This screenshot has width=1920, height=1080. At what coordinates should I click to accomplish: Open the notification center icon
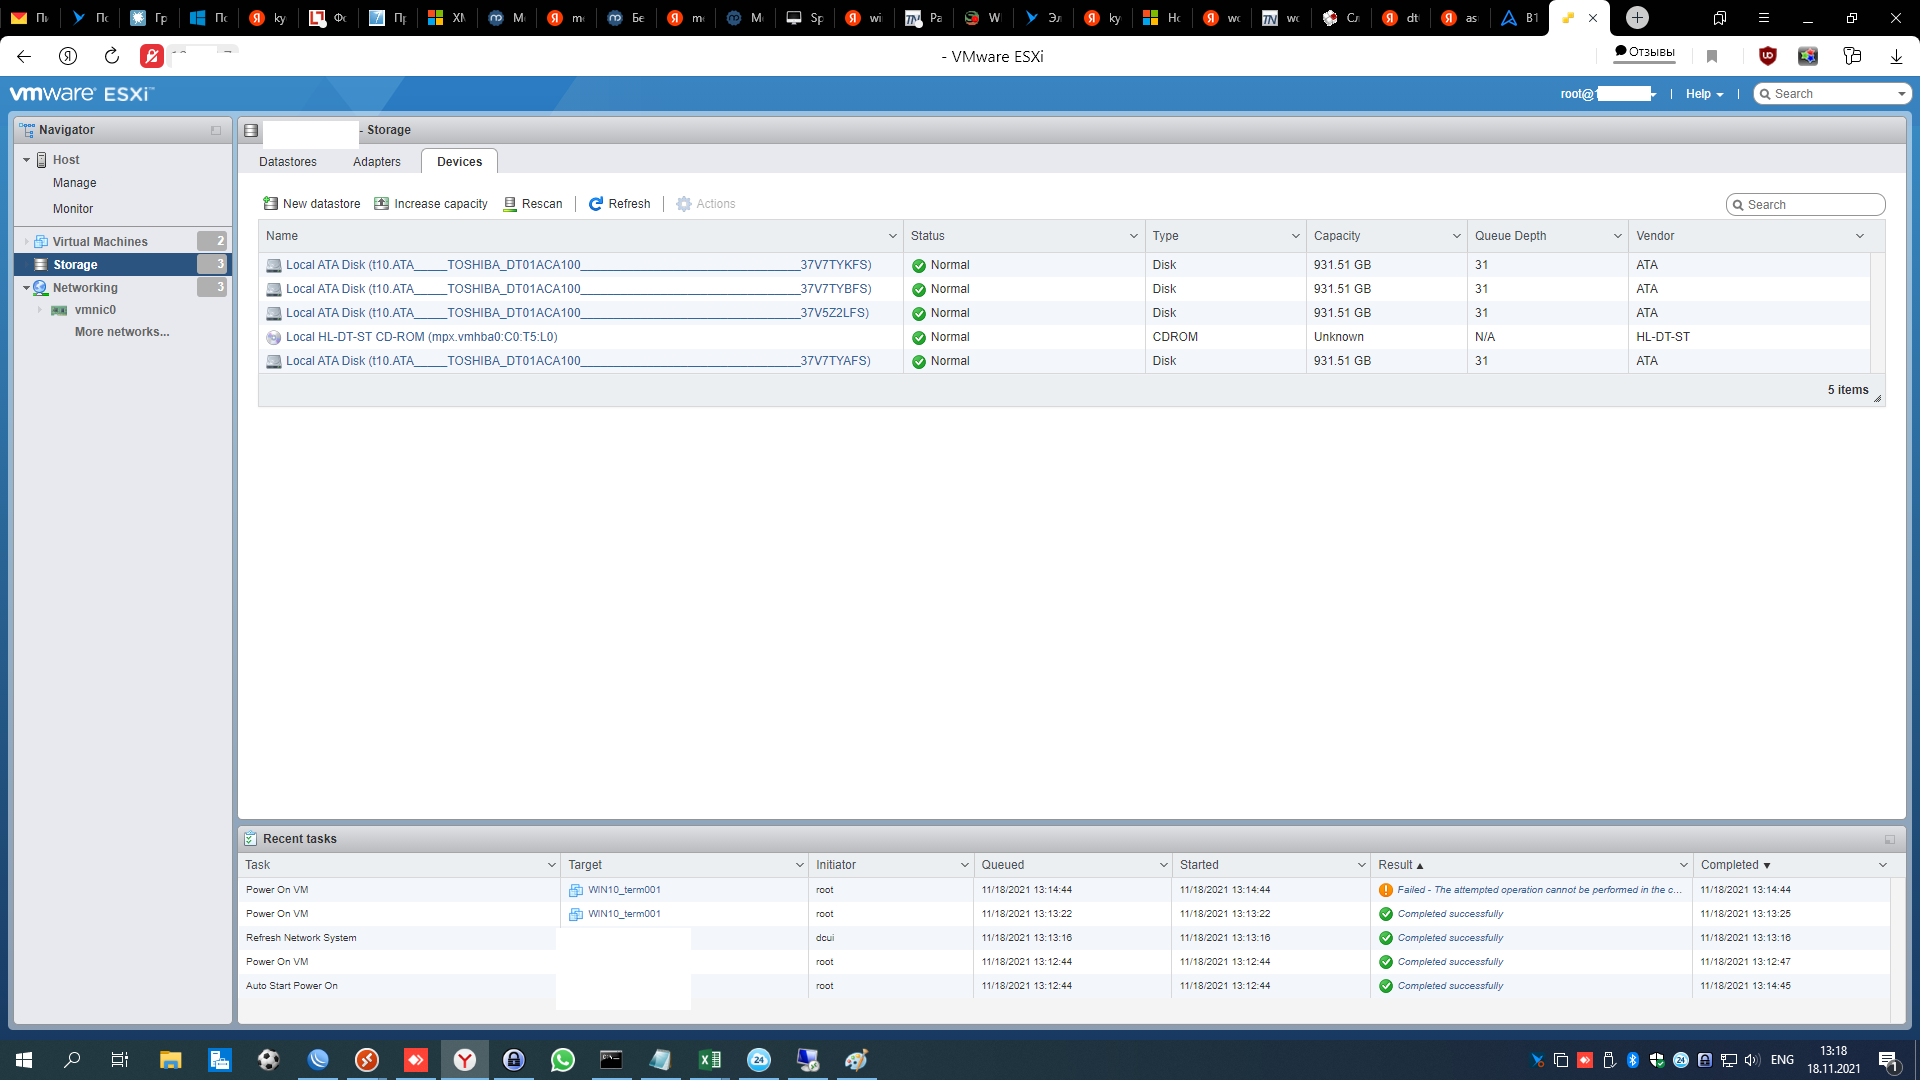[1889, 1060]
